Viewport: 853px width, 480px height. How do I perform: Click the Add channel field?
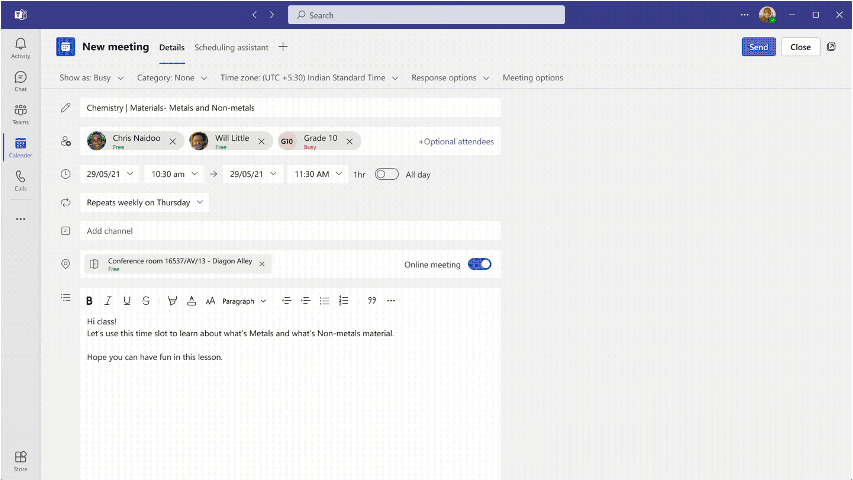(x=290, y=231)
